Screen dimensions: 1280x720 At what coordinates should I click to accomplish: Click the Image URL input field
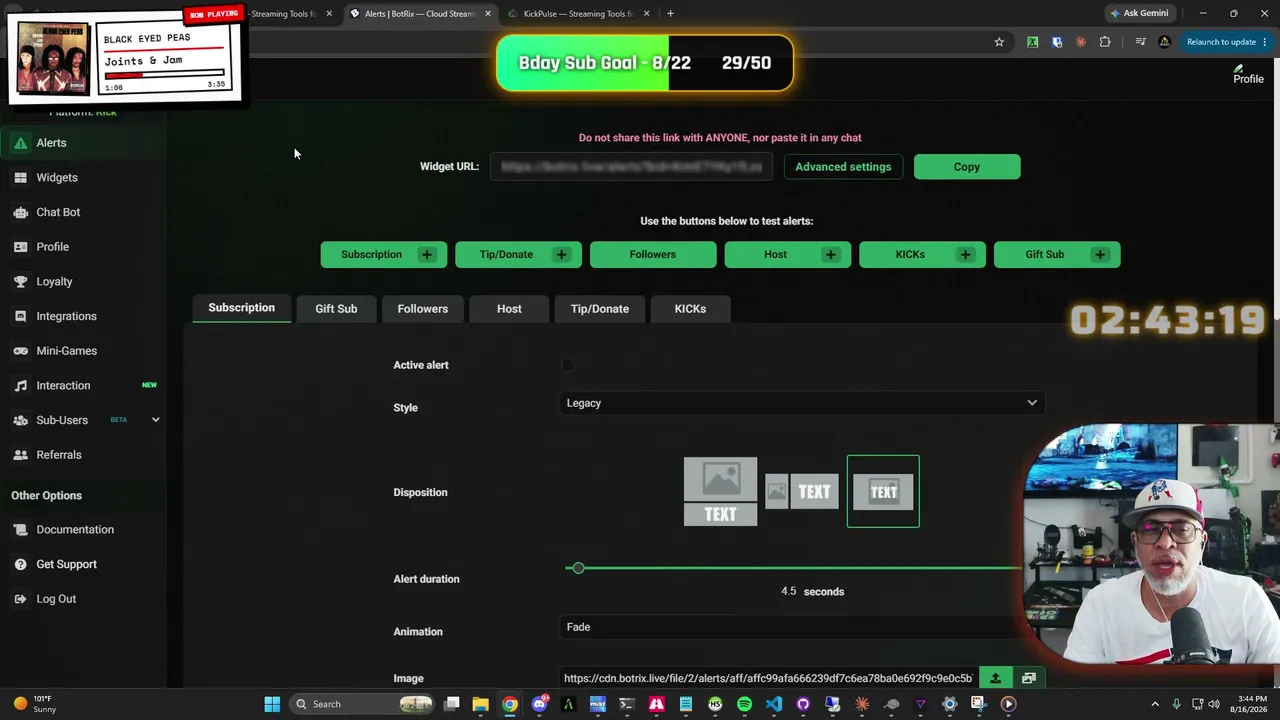coord(768,678)
